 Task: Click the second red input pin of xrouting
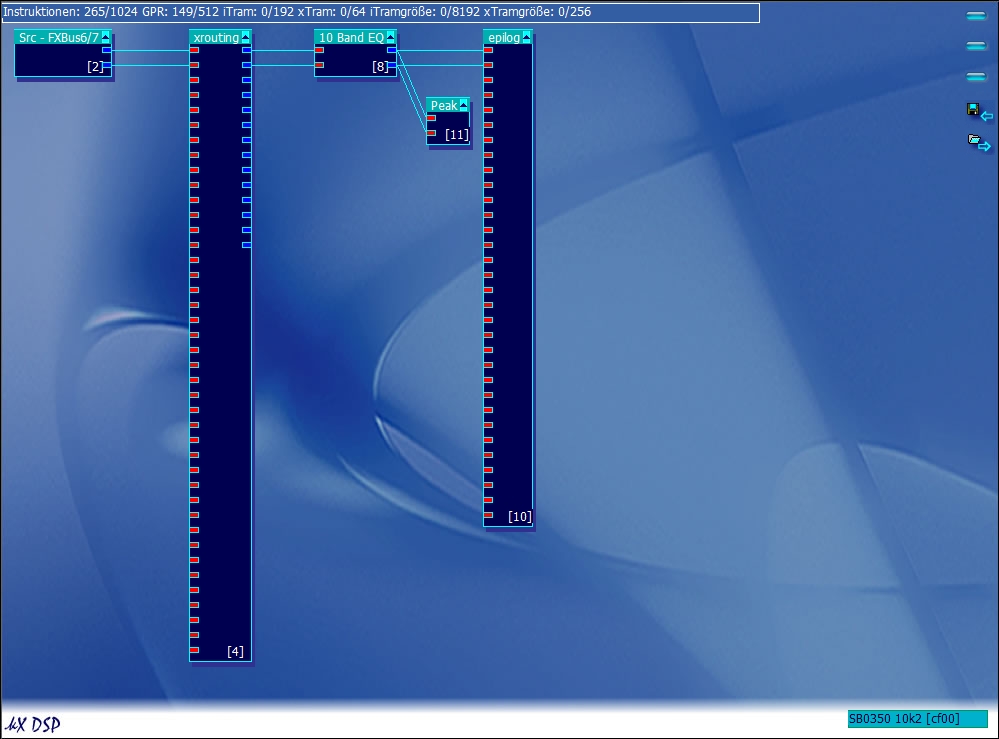click(x=194, y=65)
